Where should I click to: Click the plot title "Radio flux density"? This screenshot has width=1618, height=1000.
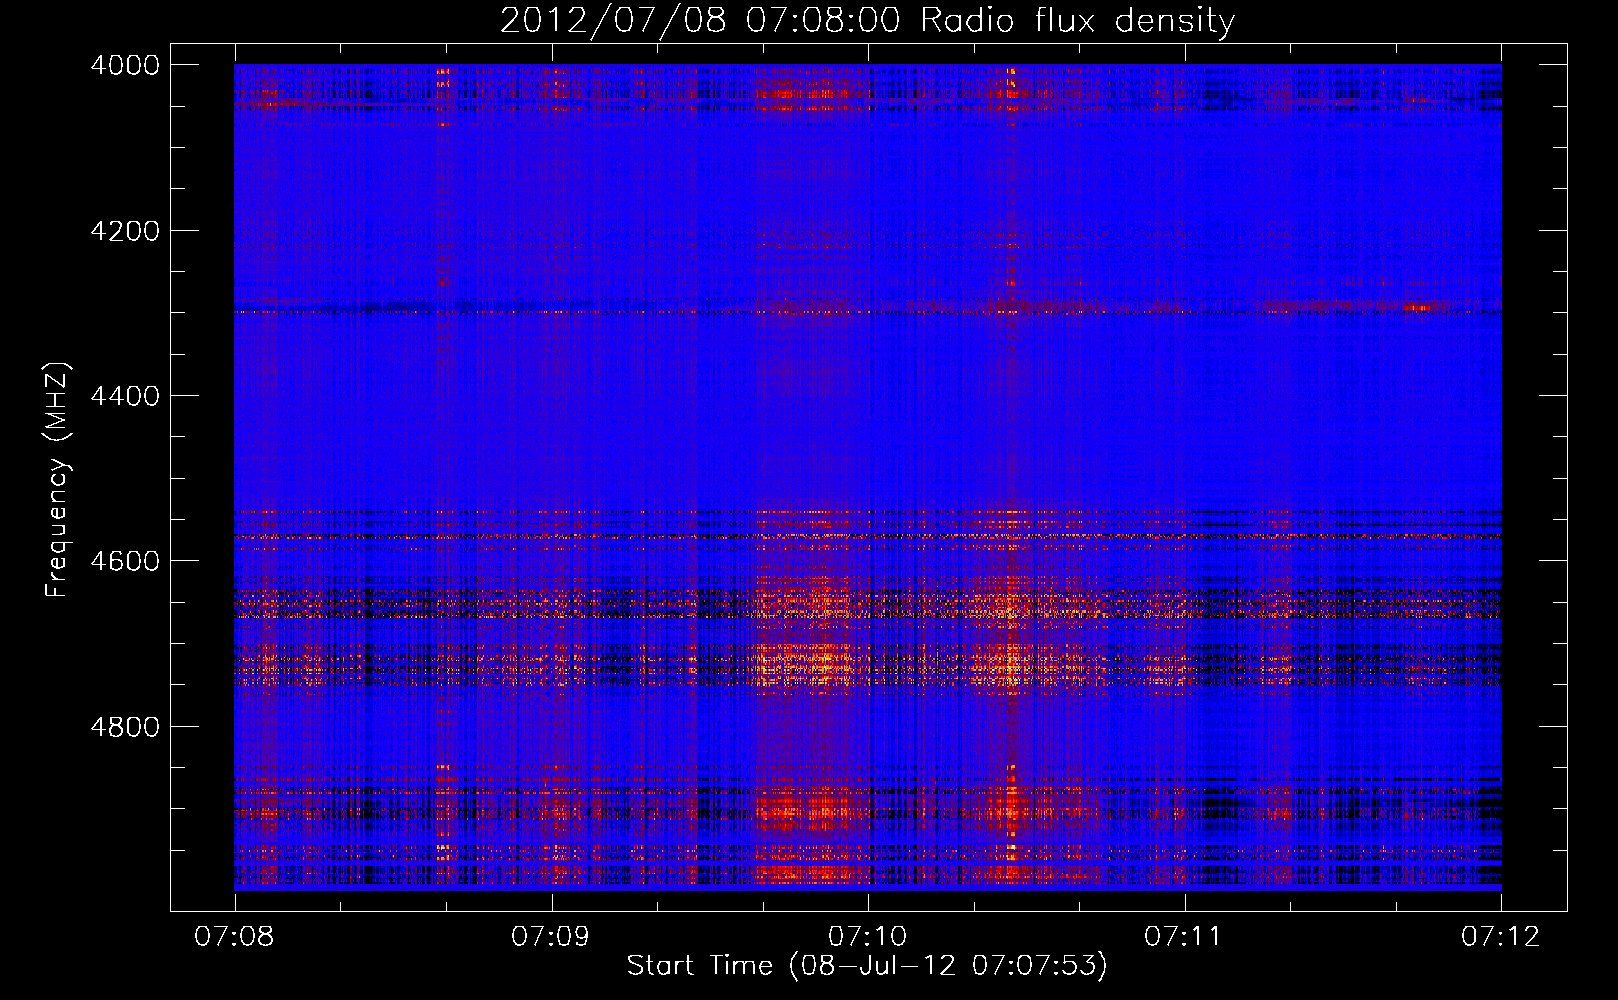[x=1078, y=20]
